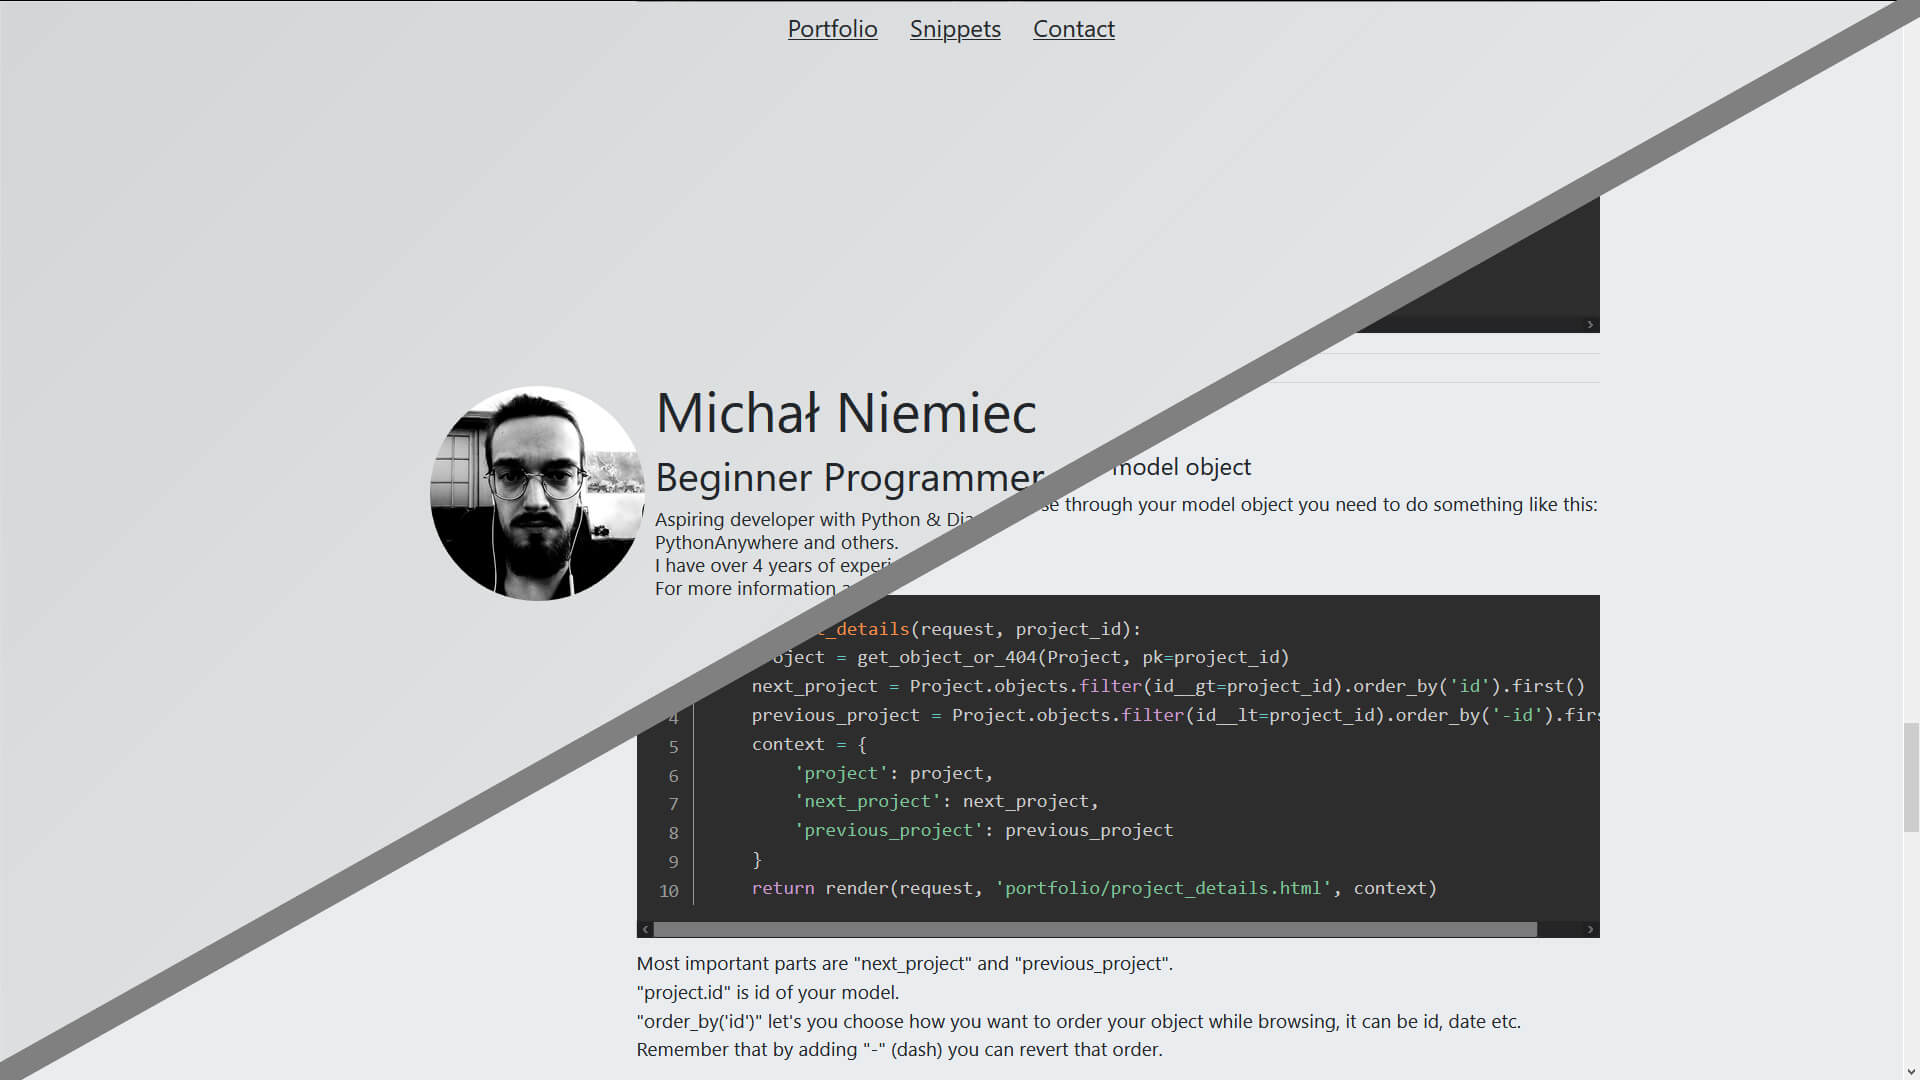The height and width of the screenshot is (1080, 1920).
Task: Open the Contact page
Action: (1073, 29)
